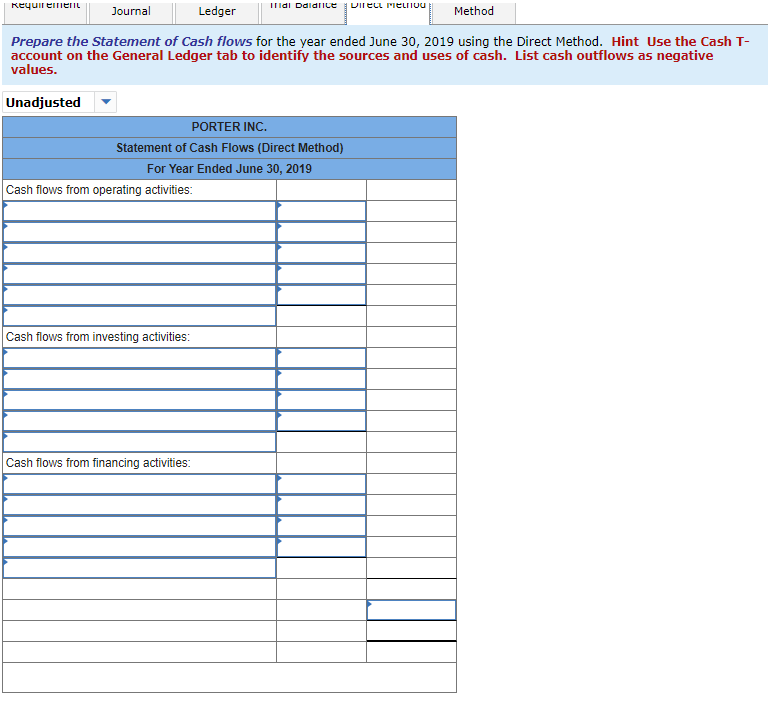Screen dimensions: 776x701
Task: Click 'Statement of Cash Flows (Direct Method)' title
Action: [229, 148]
